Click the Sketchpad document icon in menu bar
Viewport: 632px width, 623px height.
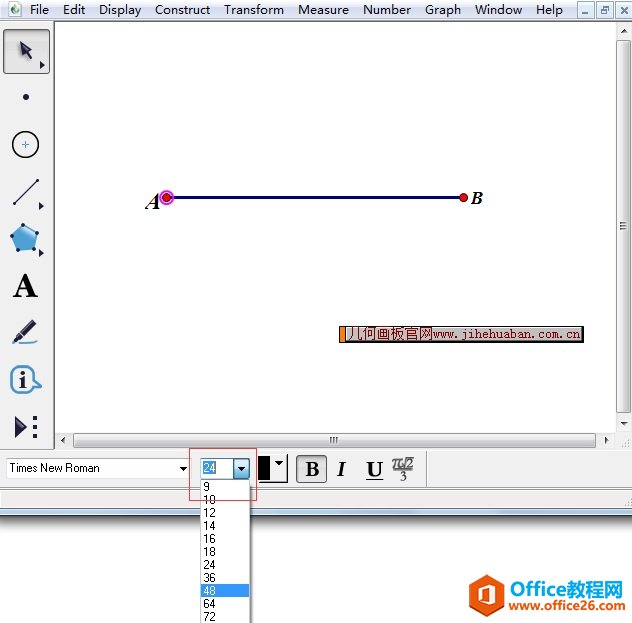coord(15,9)
